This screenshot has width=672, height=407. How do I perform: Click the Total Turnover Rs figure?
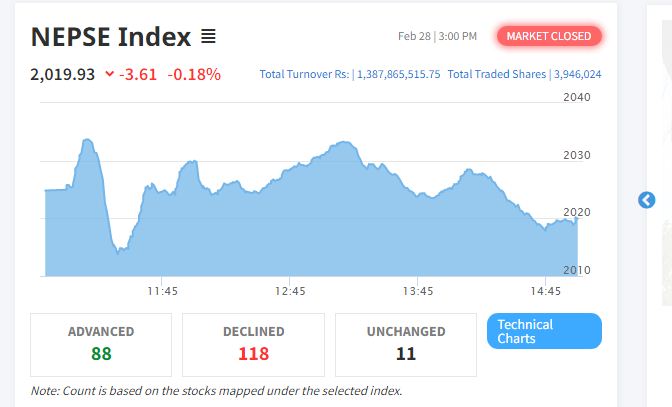click(399, 74)
